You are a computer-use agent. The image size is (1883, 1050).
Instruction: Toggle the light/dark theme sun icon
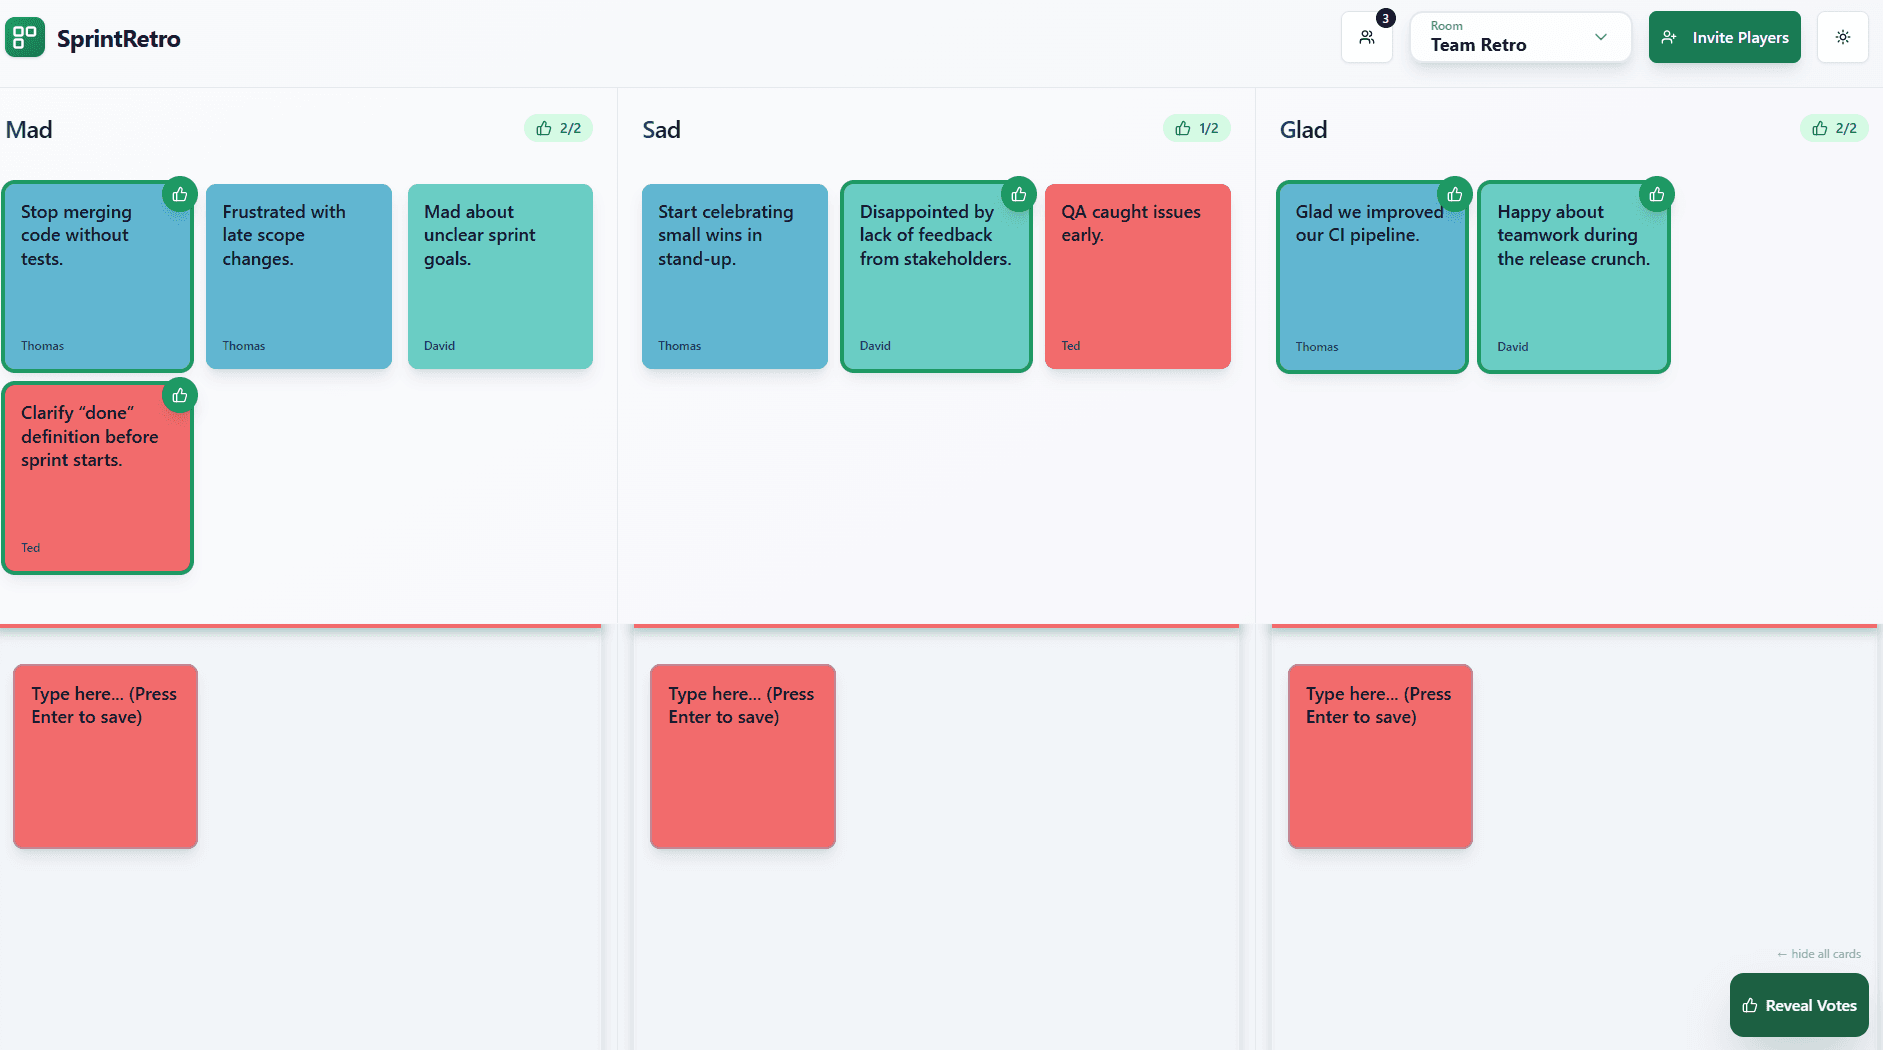(1842, 38)
